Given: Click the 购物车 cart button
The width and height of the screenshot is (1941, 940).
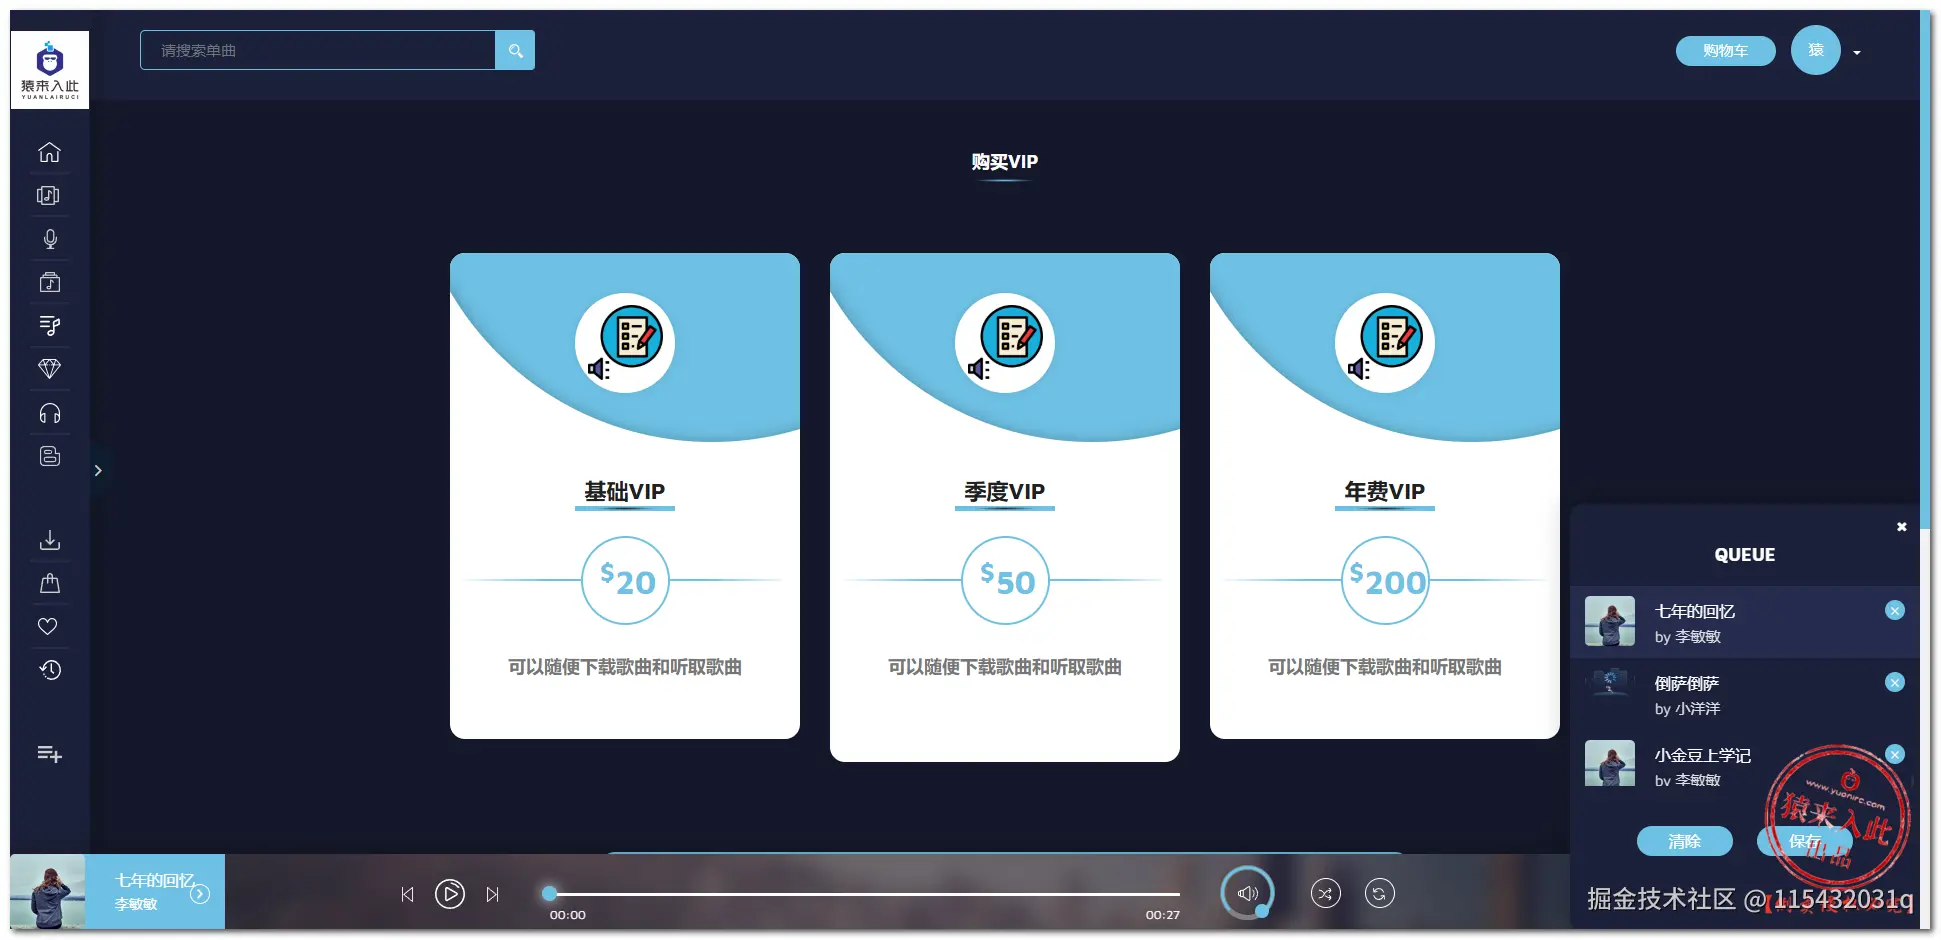Looking at the screenshot, I should pos(1725,51).
